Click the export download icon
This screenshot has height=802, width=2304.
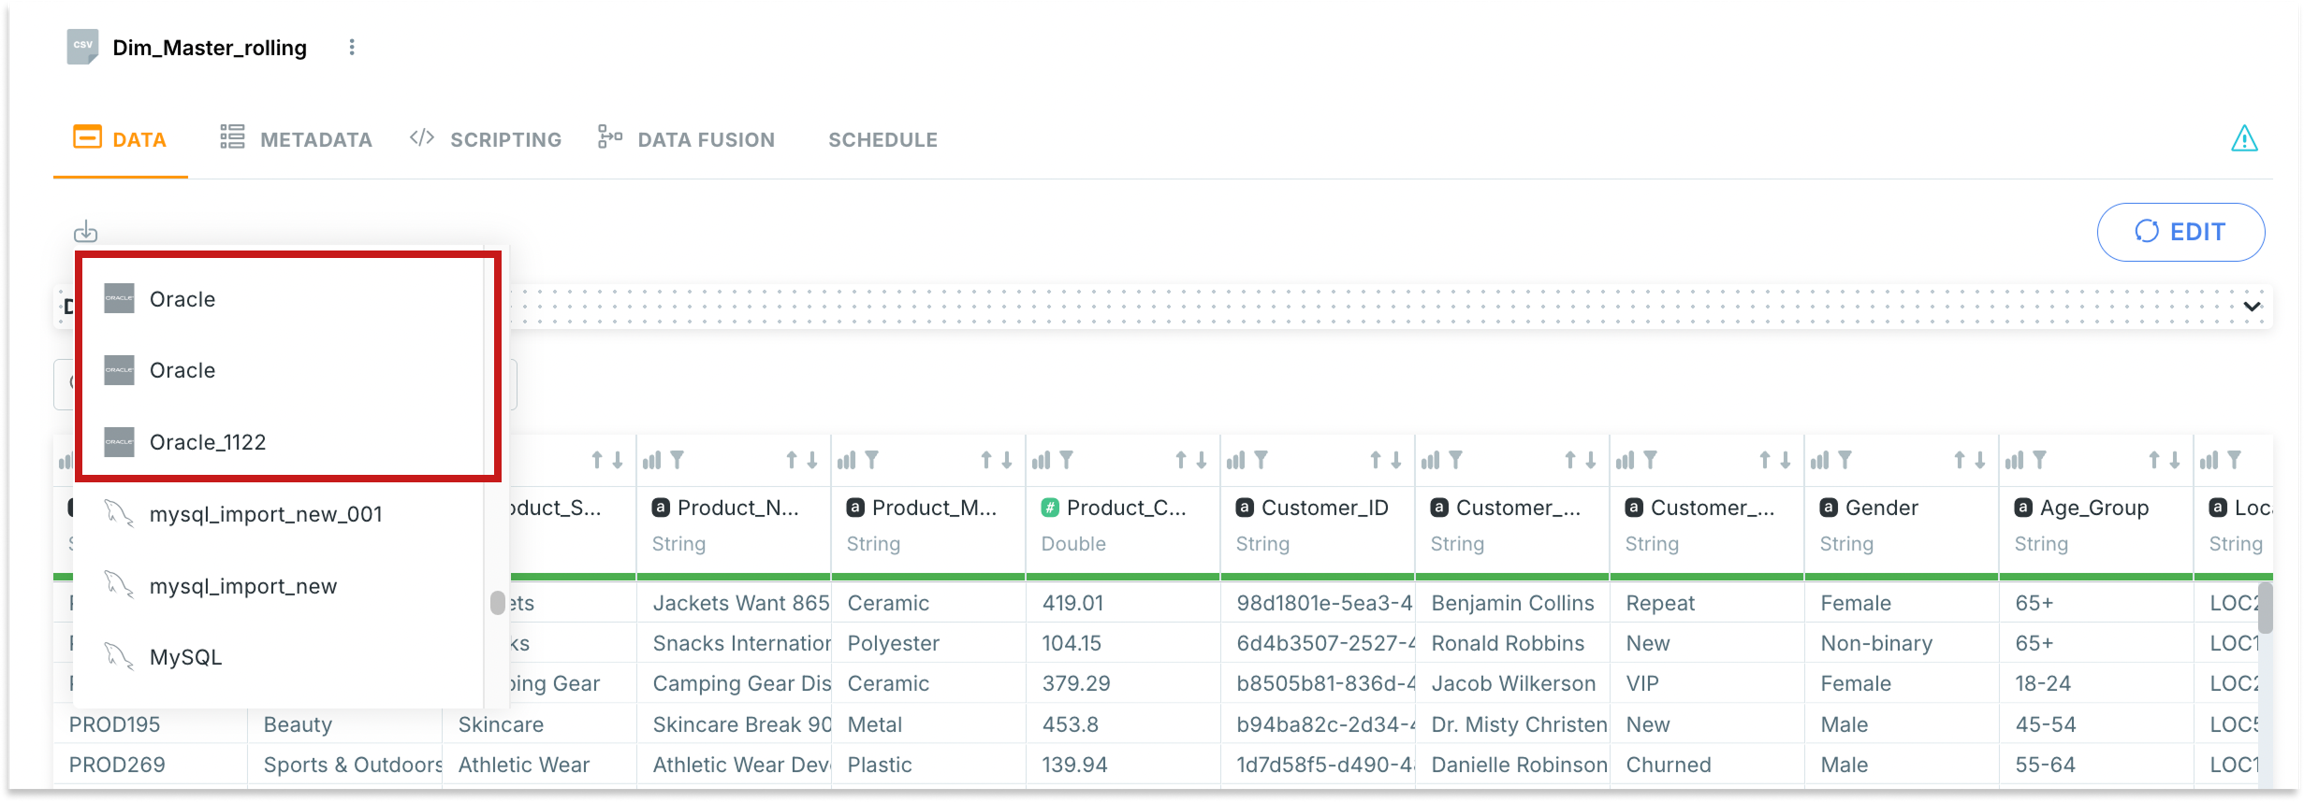pyautogui.click(x=86, y=232)
